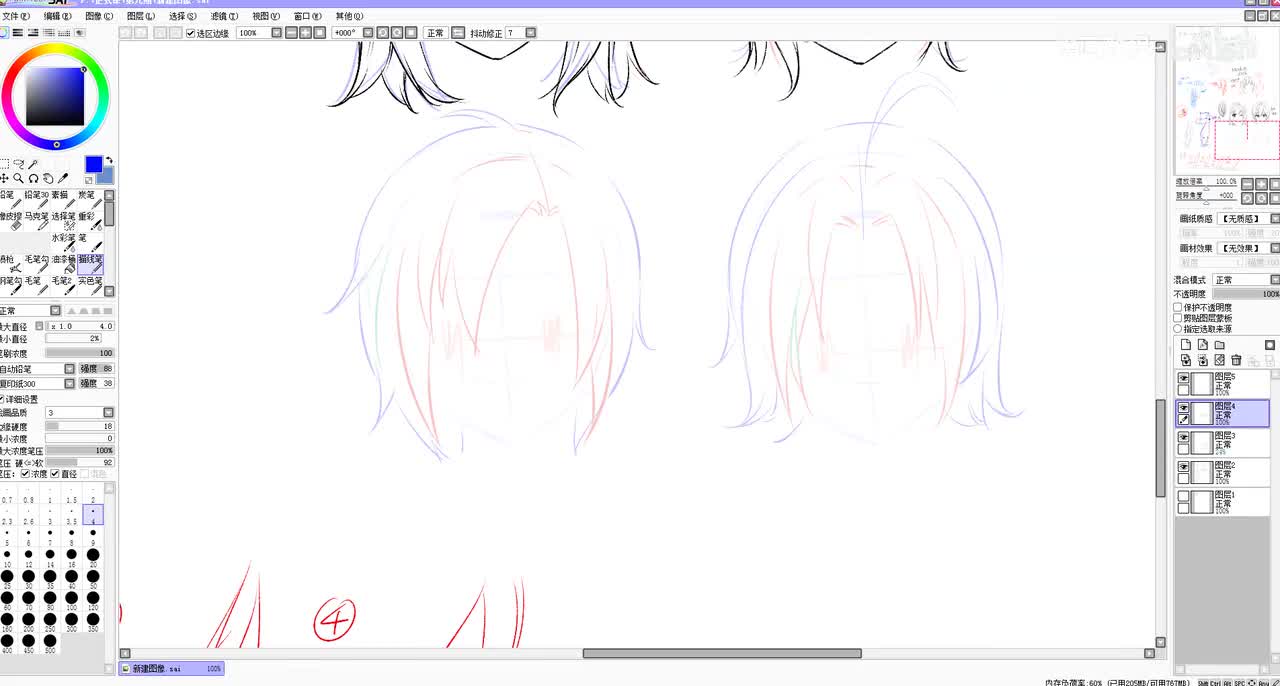This screenshot has width=1280, height=686.
Task: Select 指定选取来源 radio option
Action: tap(1178, 329)
